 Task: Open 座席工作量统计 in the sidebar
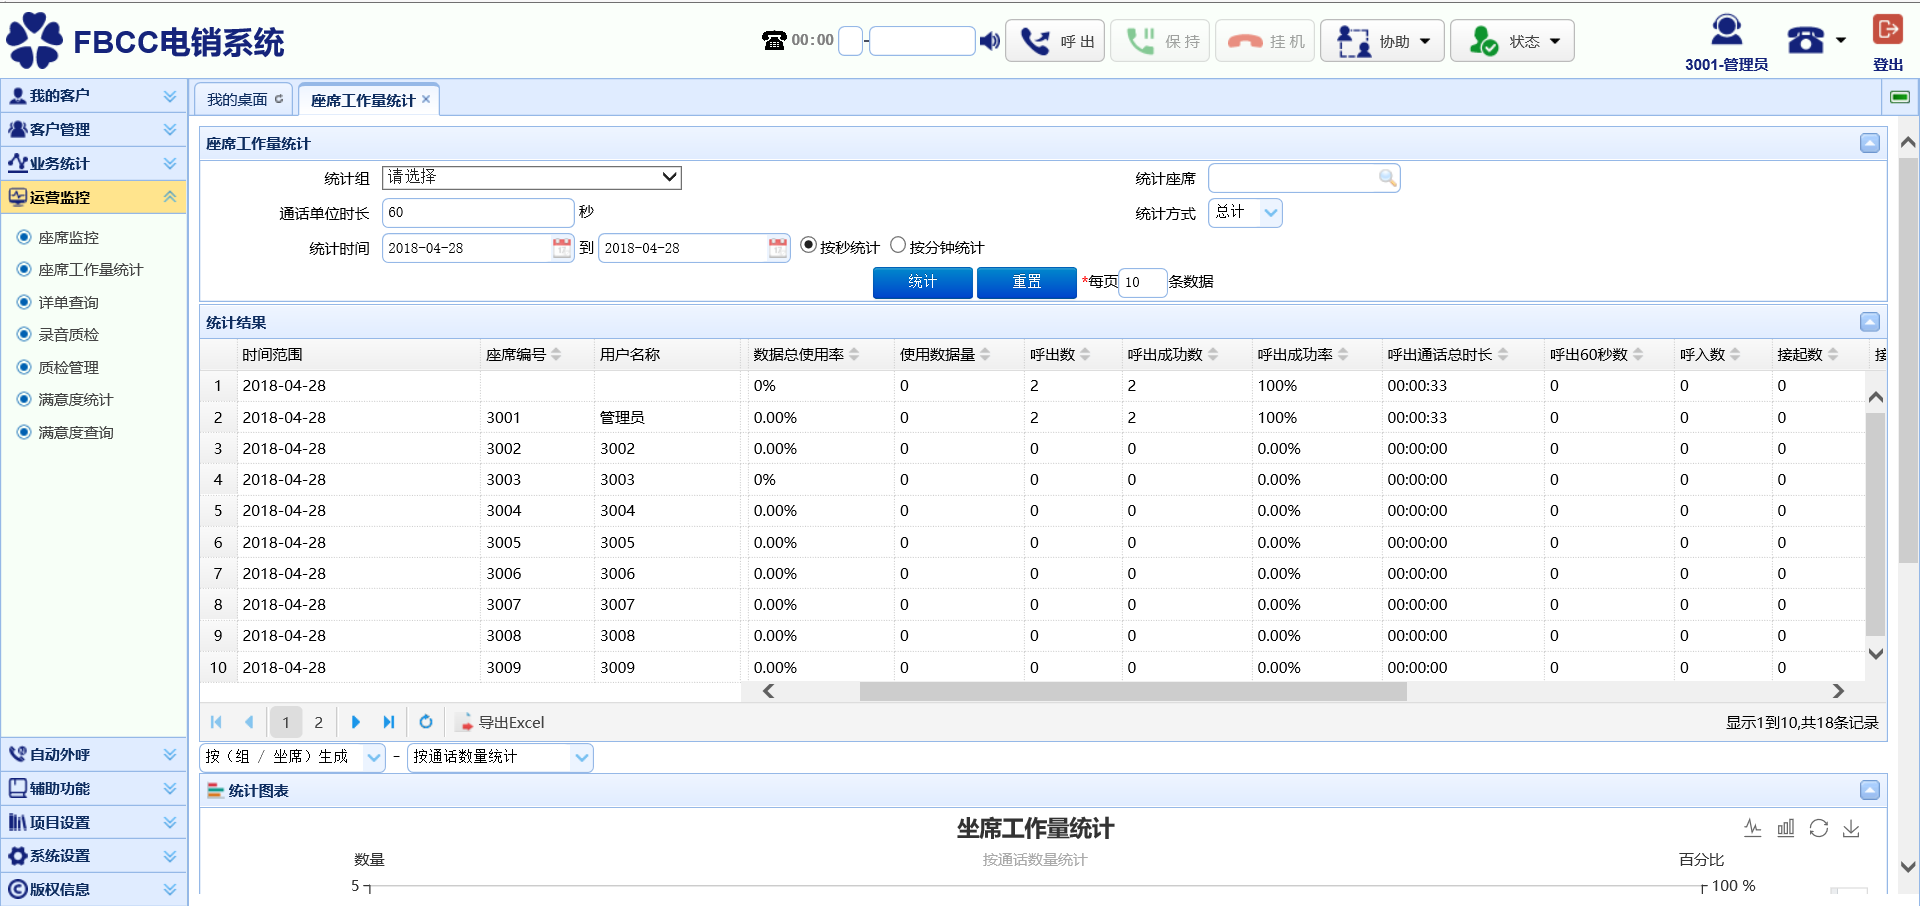[x=90, y=270]
